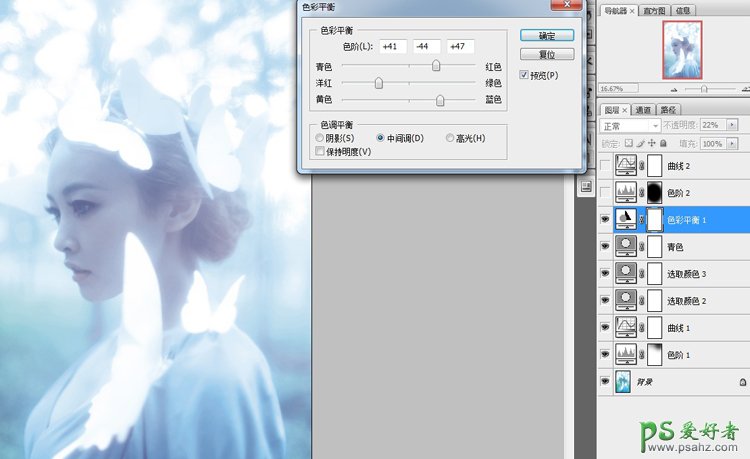Image resolution: width=750 pixels, height=459 pixels.
Task: Click the 选取颜色 3 adjustment icon
Action: tap(627, 272)
